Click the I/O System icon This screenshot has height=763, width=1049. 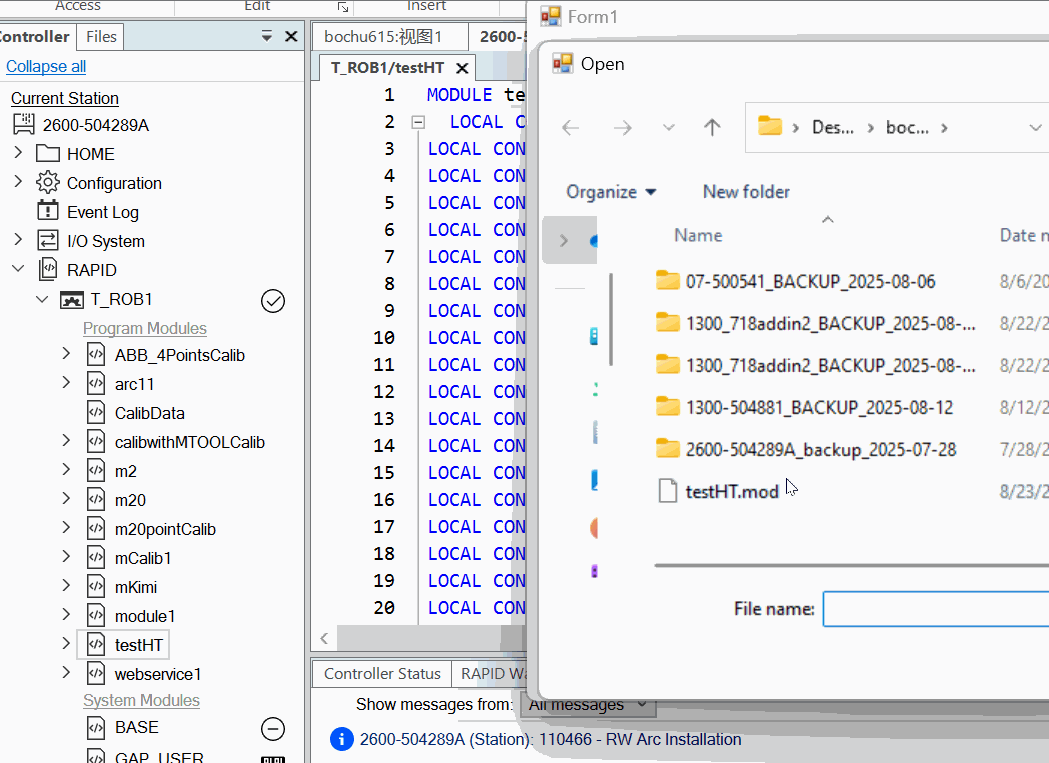47,240
